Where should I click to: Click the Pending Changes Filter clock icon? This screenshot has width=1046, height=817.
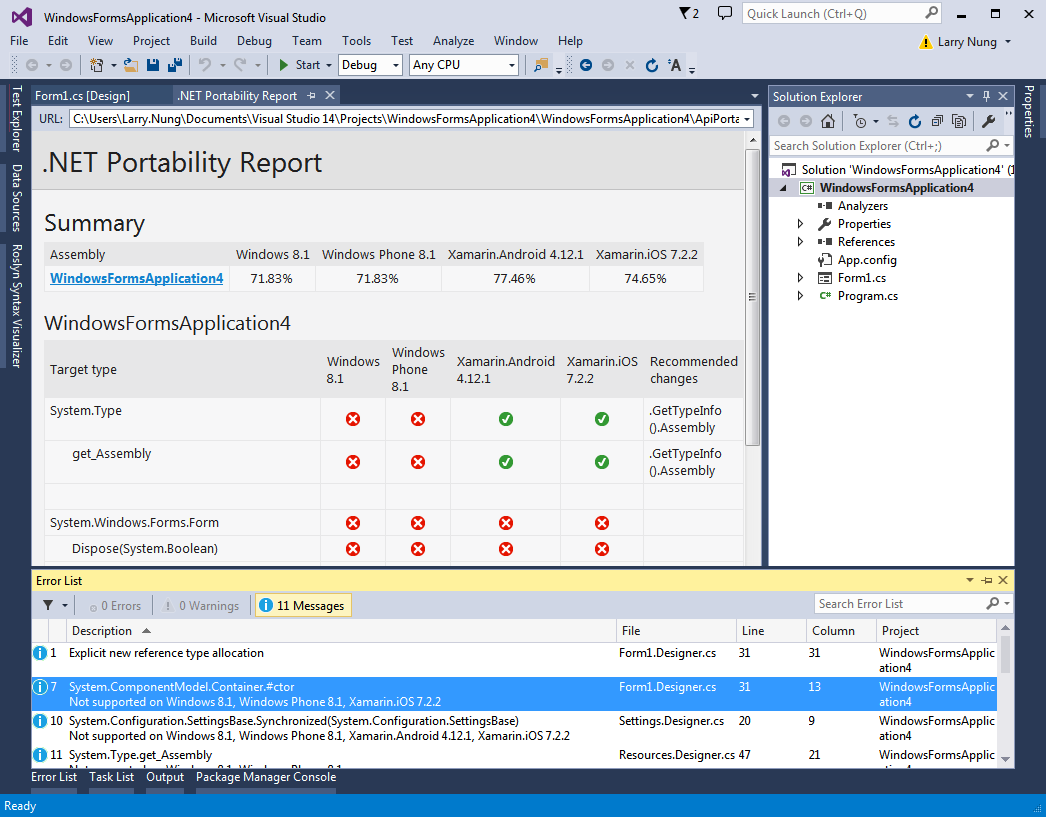(860, 121)
